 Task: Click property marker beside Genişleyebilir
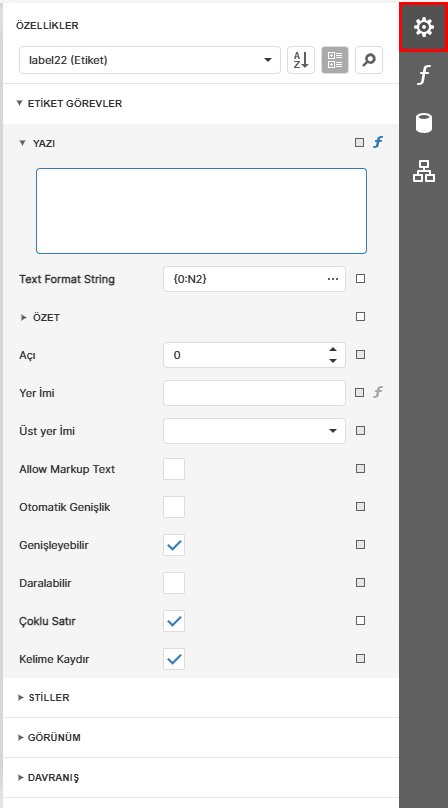(360, 545)
